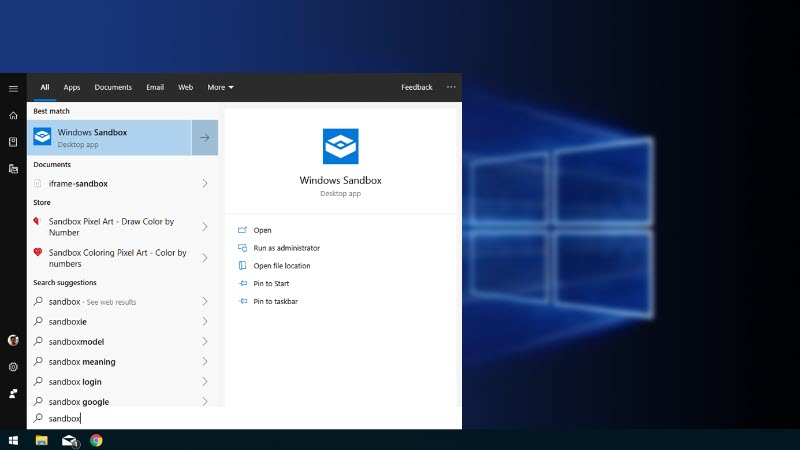Image resolution: width=800 pixels, height=450 pixels.
Task: Expand the sandbox meaning chevron
Action: 205,361
